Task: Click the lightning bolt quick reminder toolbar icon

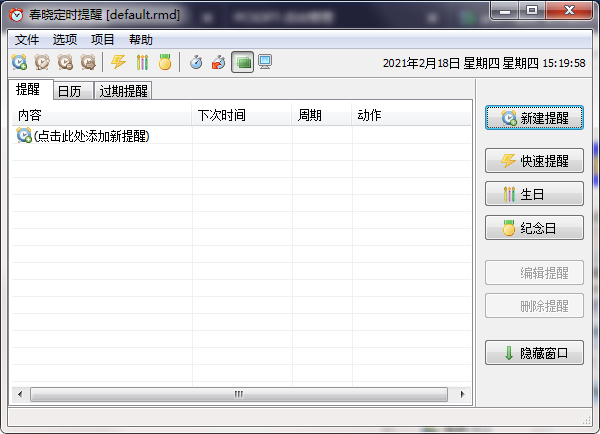Action: tap(119, 62)
